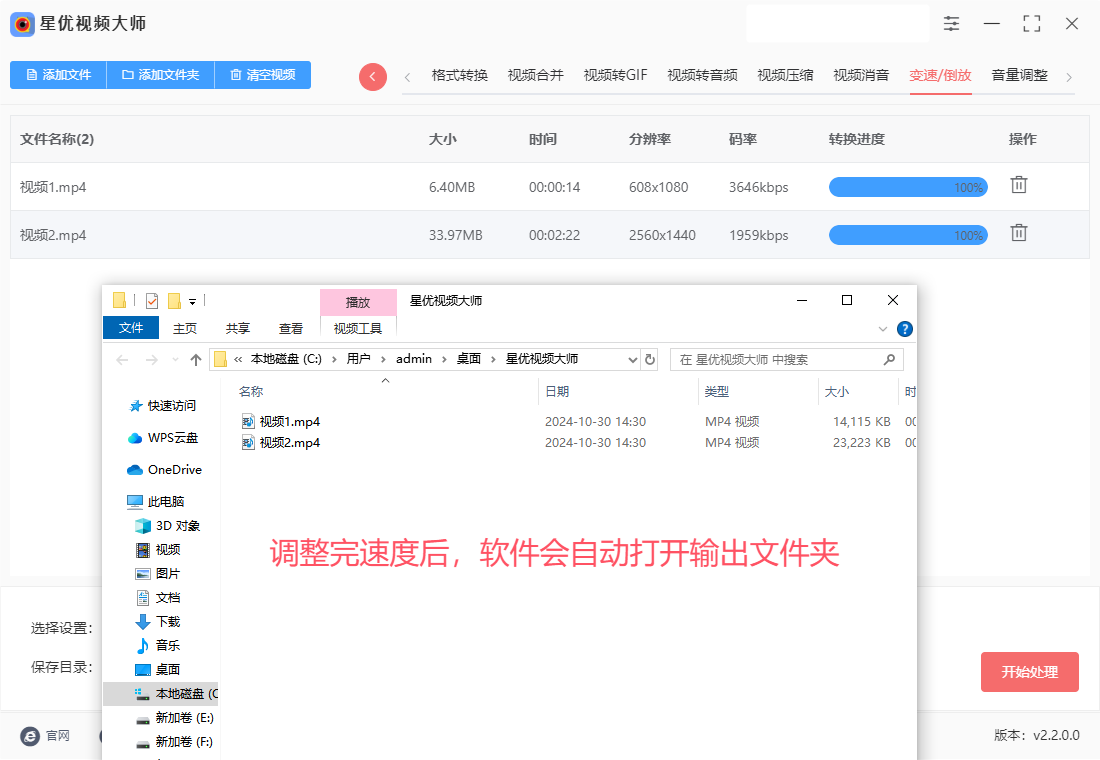
Task: Open Explorer 主页 ribbon tab
Action: coord(185,328)
